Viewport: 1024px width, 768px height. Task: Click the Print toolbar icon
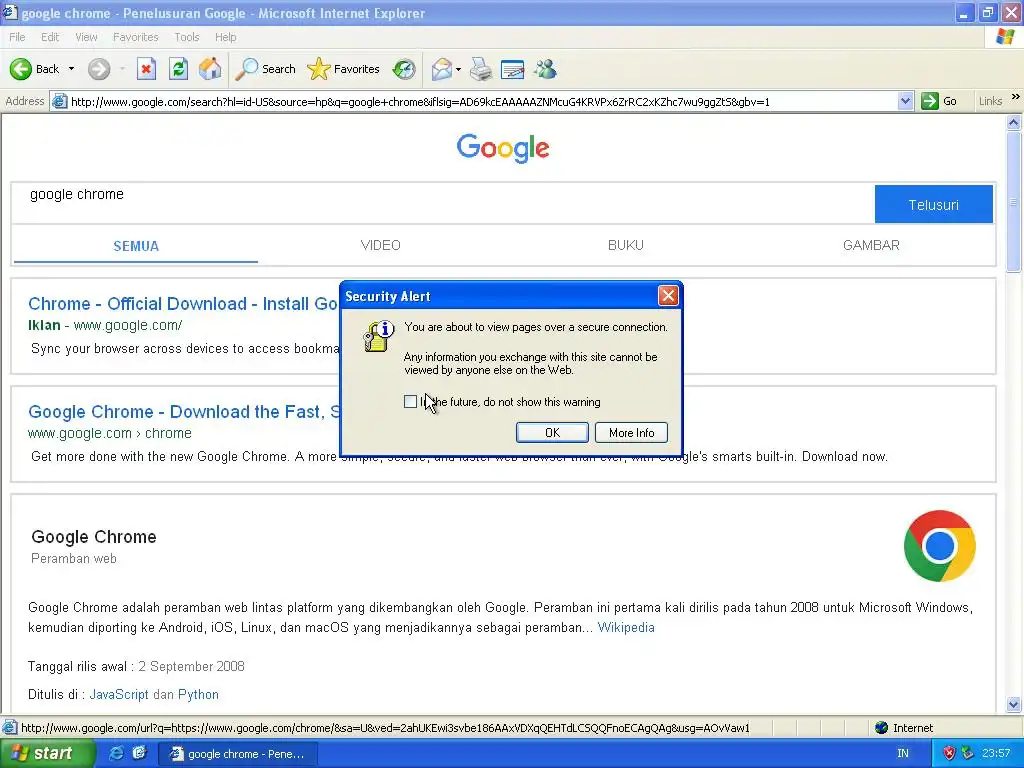click(x=481, y=69)
